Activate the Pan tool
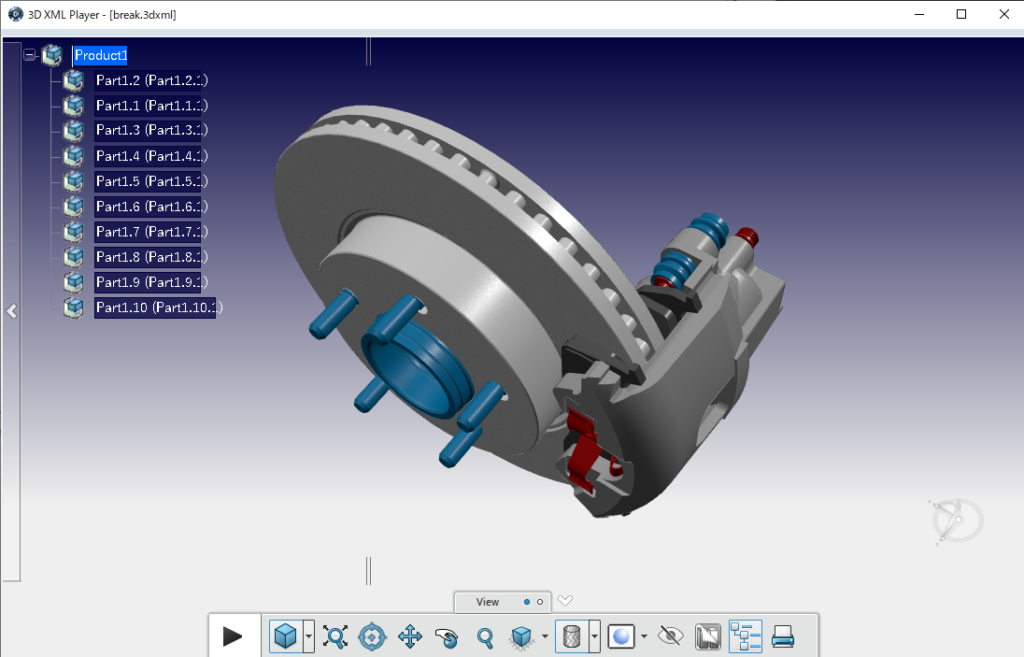1024x657 pixels. click(x=409, y=636)
